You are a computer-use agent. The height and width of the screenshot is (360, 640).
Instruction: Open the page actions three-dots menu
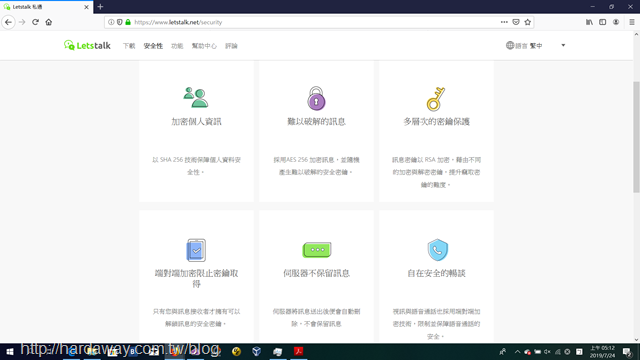click(504, 22)
